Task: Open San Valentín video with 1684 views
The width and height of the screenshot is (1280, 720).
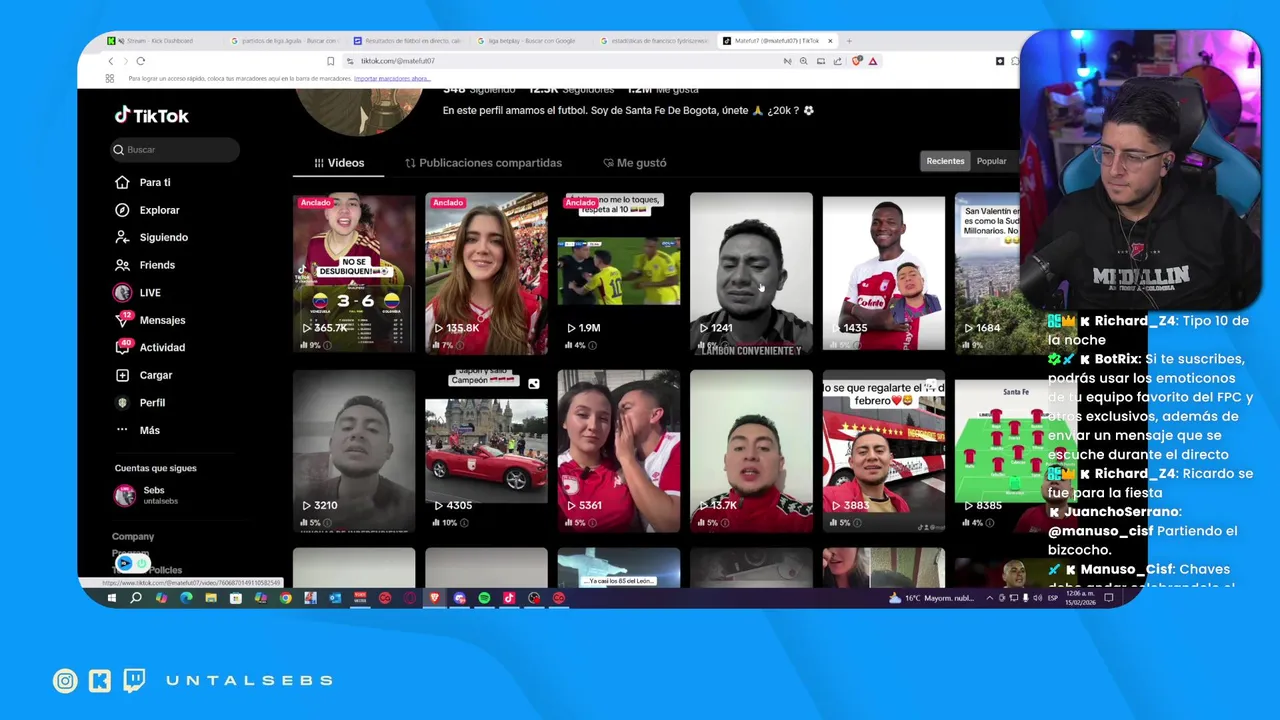Action: click(987, 273)
